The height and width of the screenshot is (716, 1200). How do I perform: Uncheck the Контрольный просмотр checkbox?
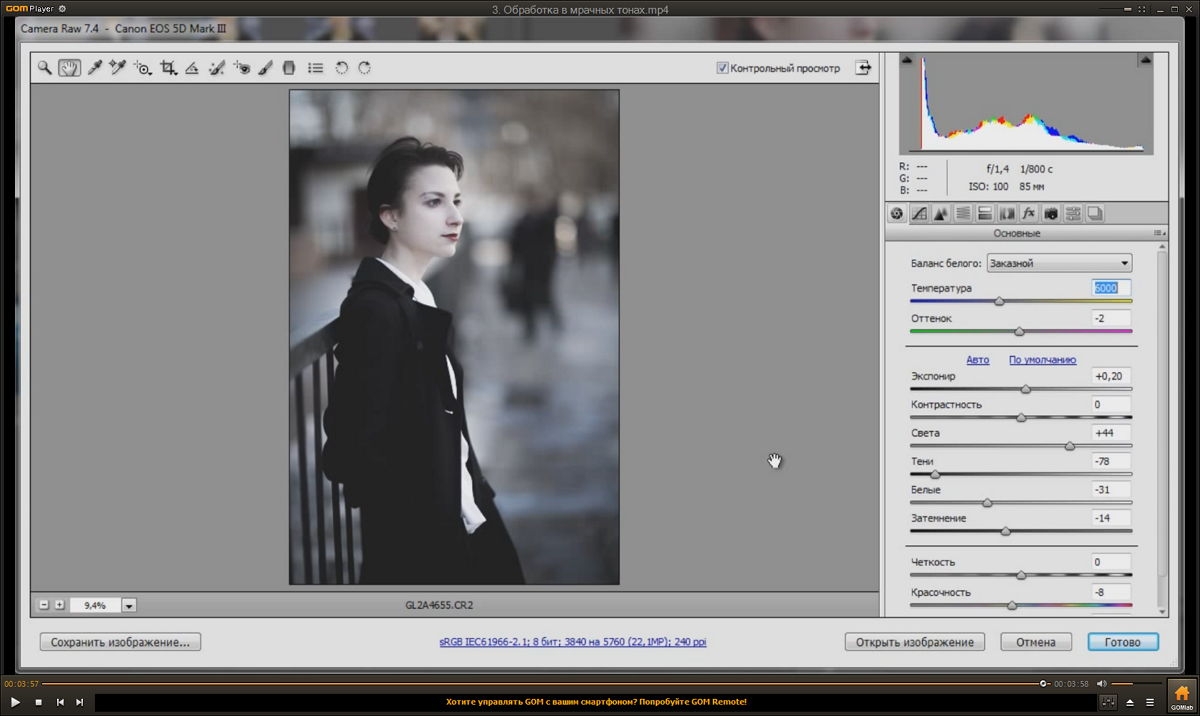pyautogui.click(x=722, y=68)
